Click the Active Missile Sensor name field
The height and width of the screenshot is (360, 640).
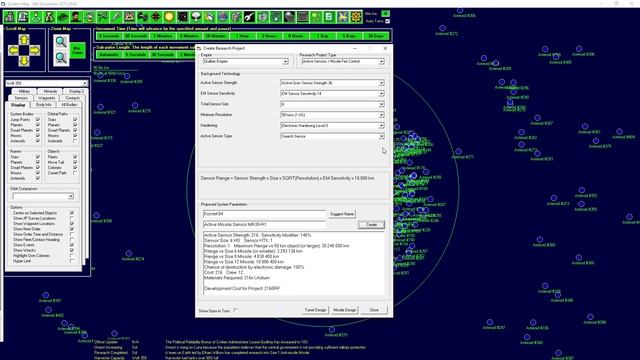[264, 224]
